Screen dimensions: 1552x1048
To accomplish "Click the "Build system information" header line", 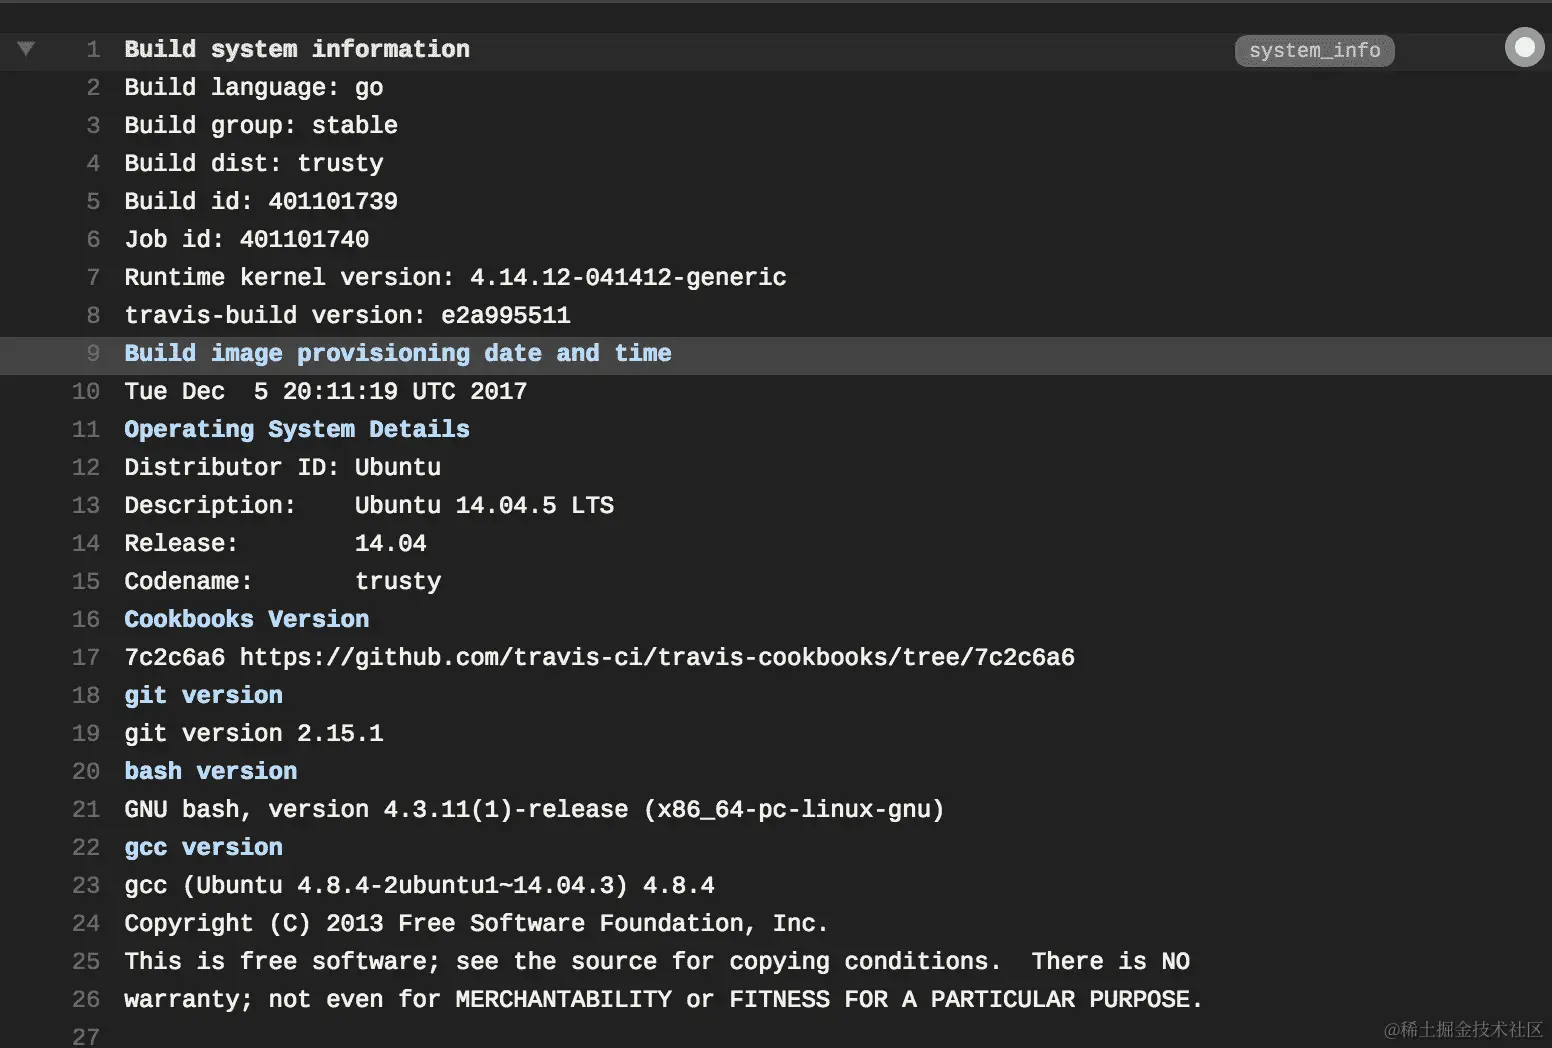I will pos(296,49).
